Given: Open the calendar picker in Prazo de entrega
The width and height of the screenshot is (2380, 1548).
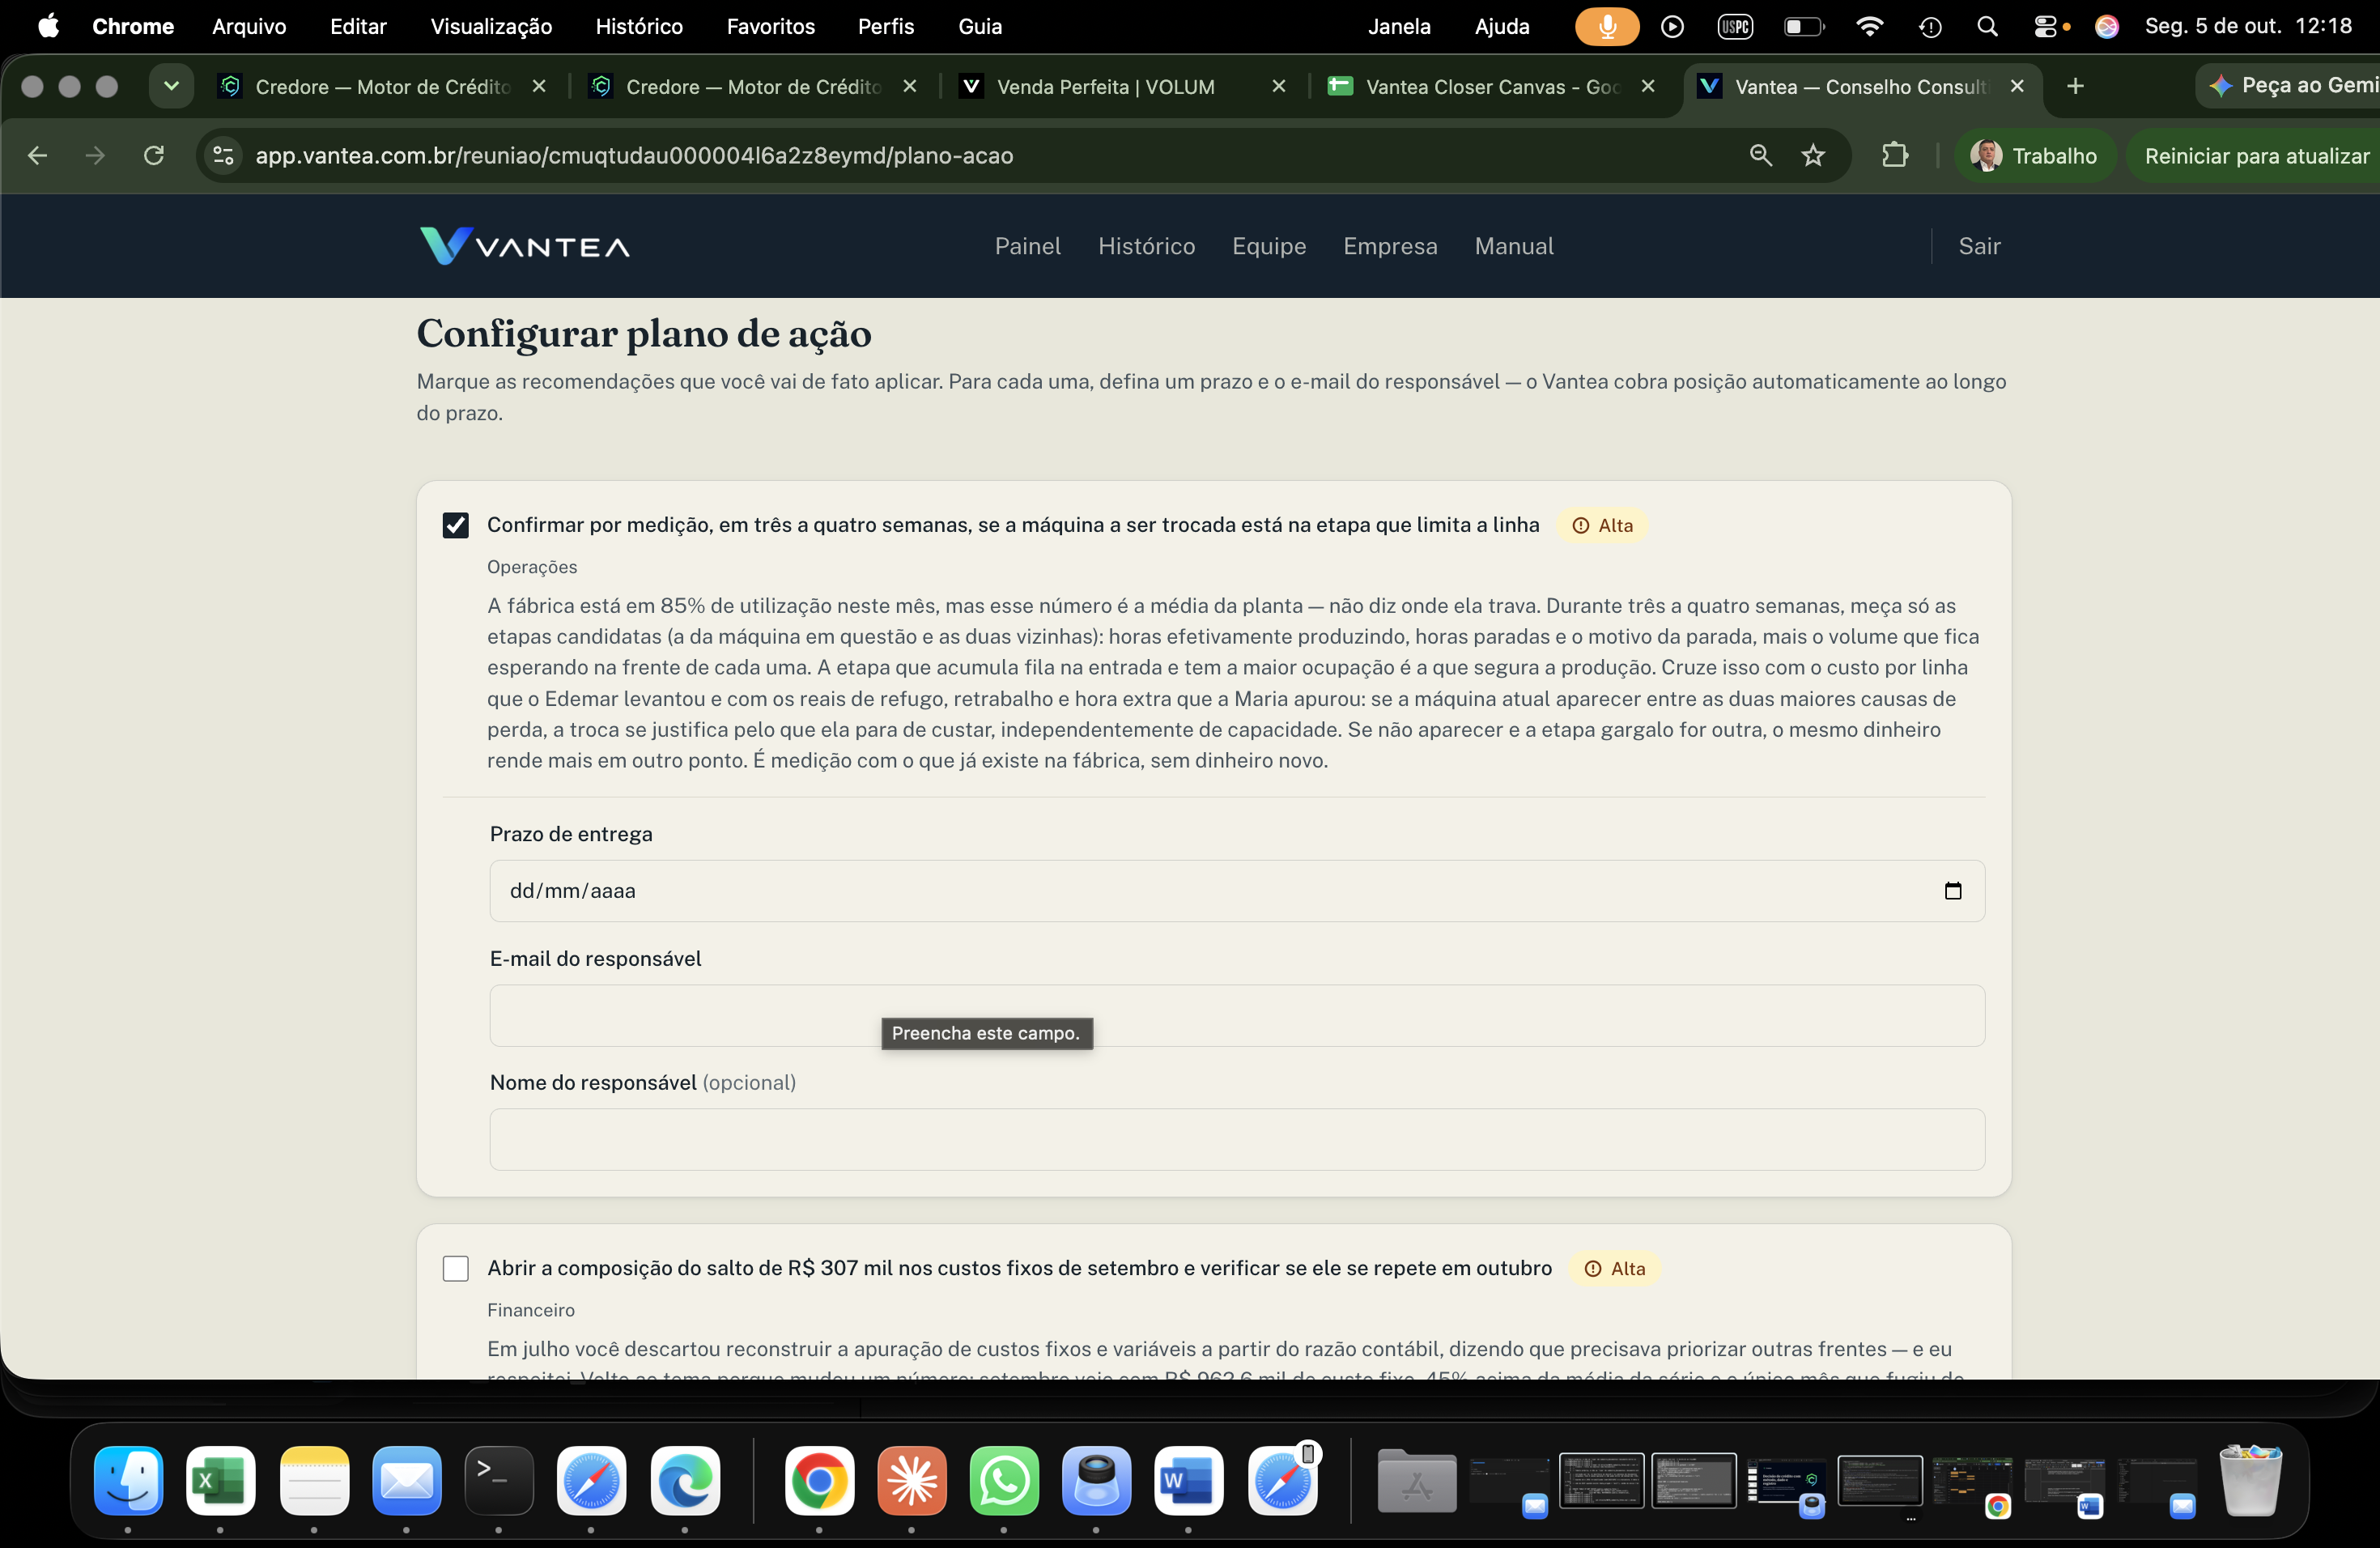Looking at the screenshot, I should point(1952,890).
